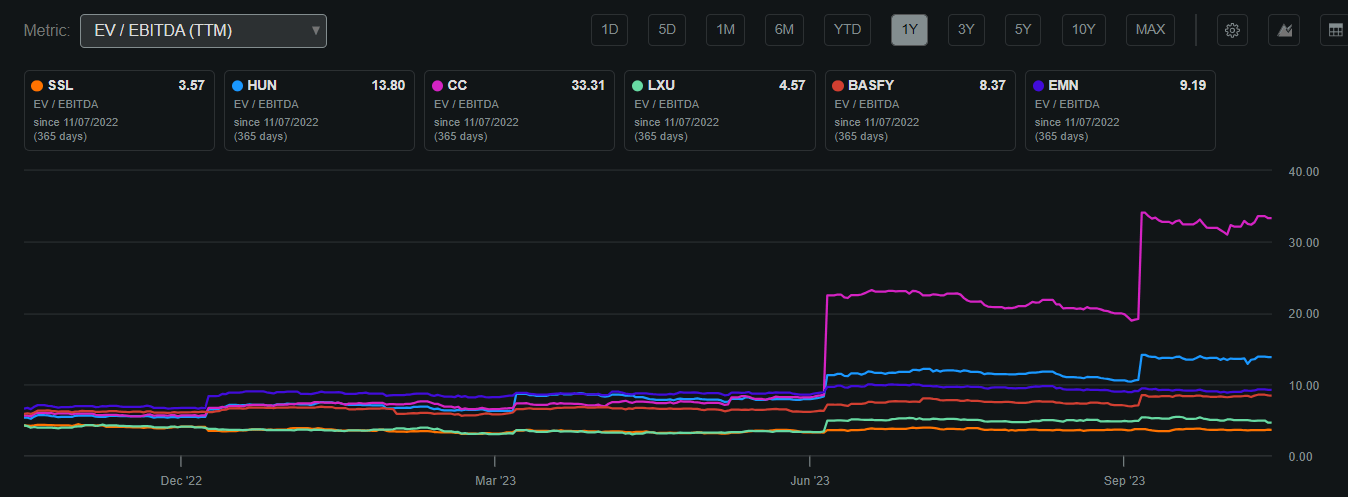Select the 1D time range
Screen dimensions: 1348x497
click(x=609, y=30)
